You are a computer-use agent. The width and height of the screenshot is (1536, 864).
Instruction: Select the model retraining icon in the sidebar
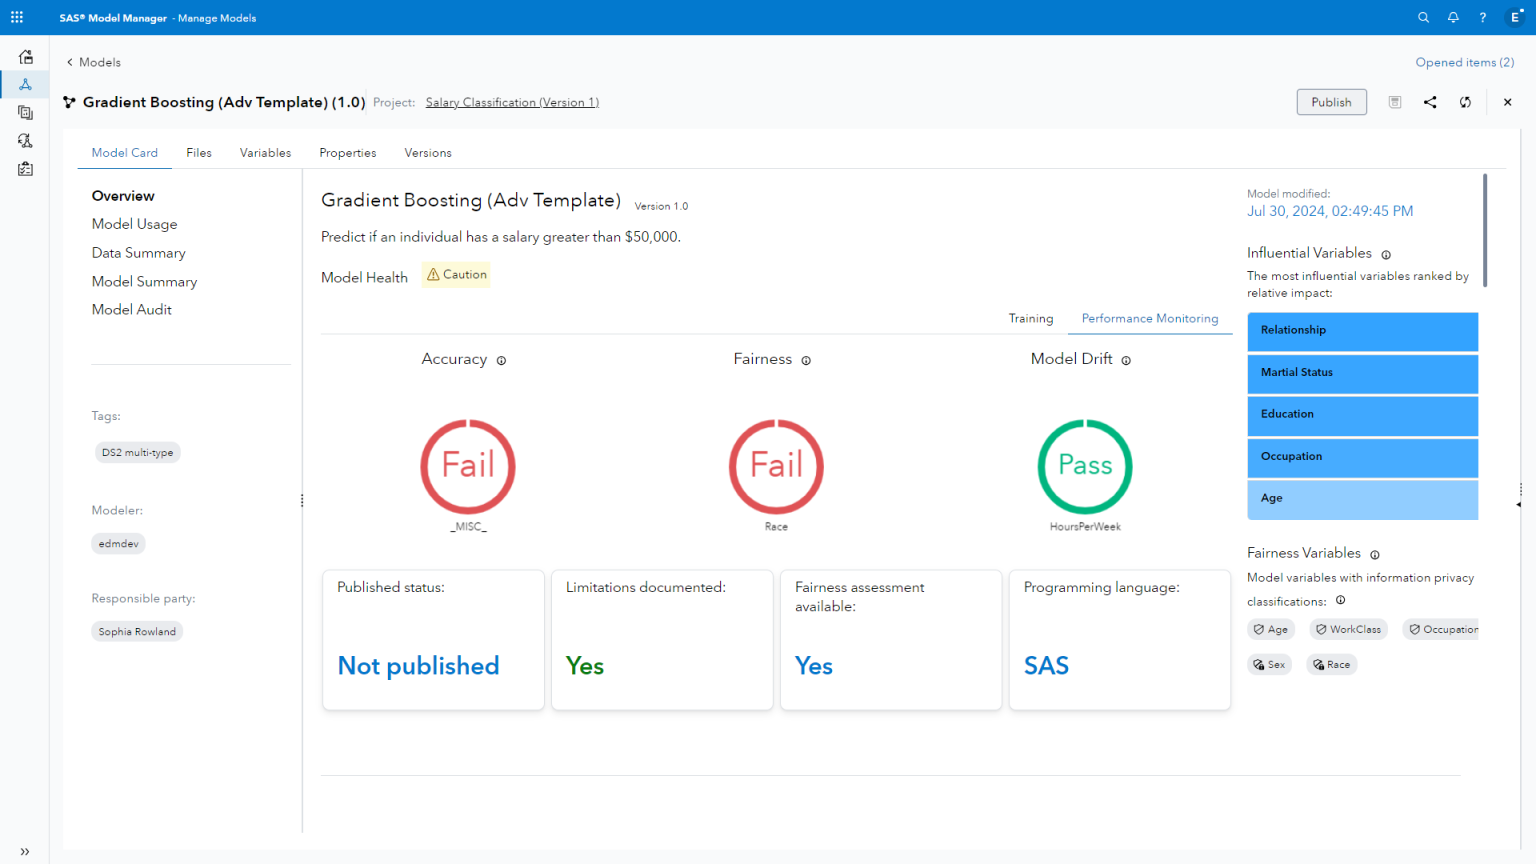[x=25, y=140]
